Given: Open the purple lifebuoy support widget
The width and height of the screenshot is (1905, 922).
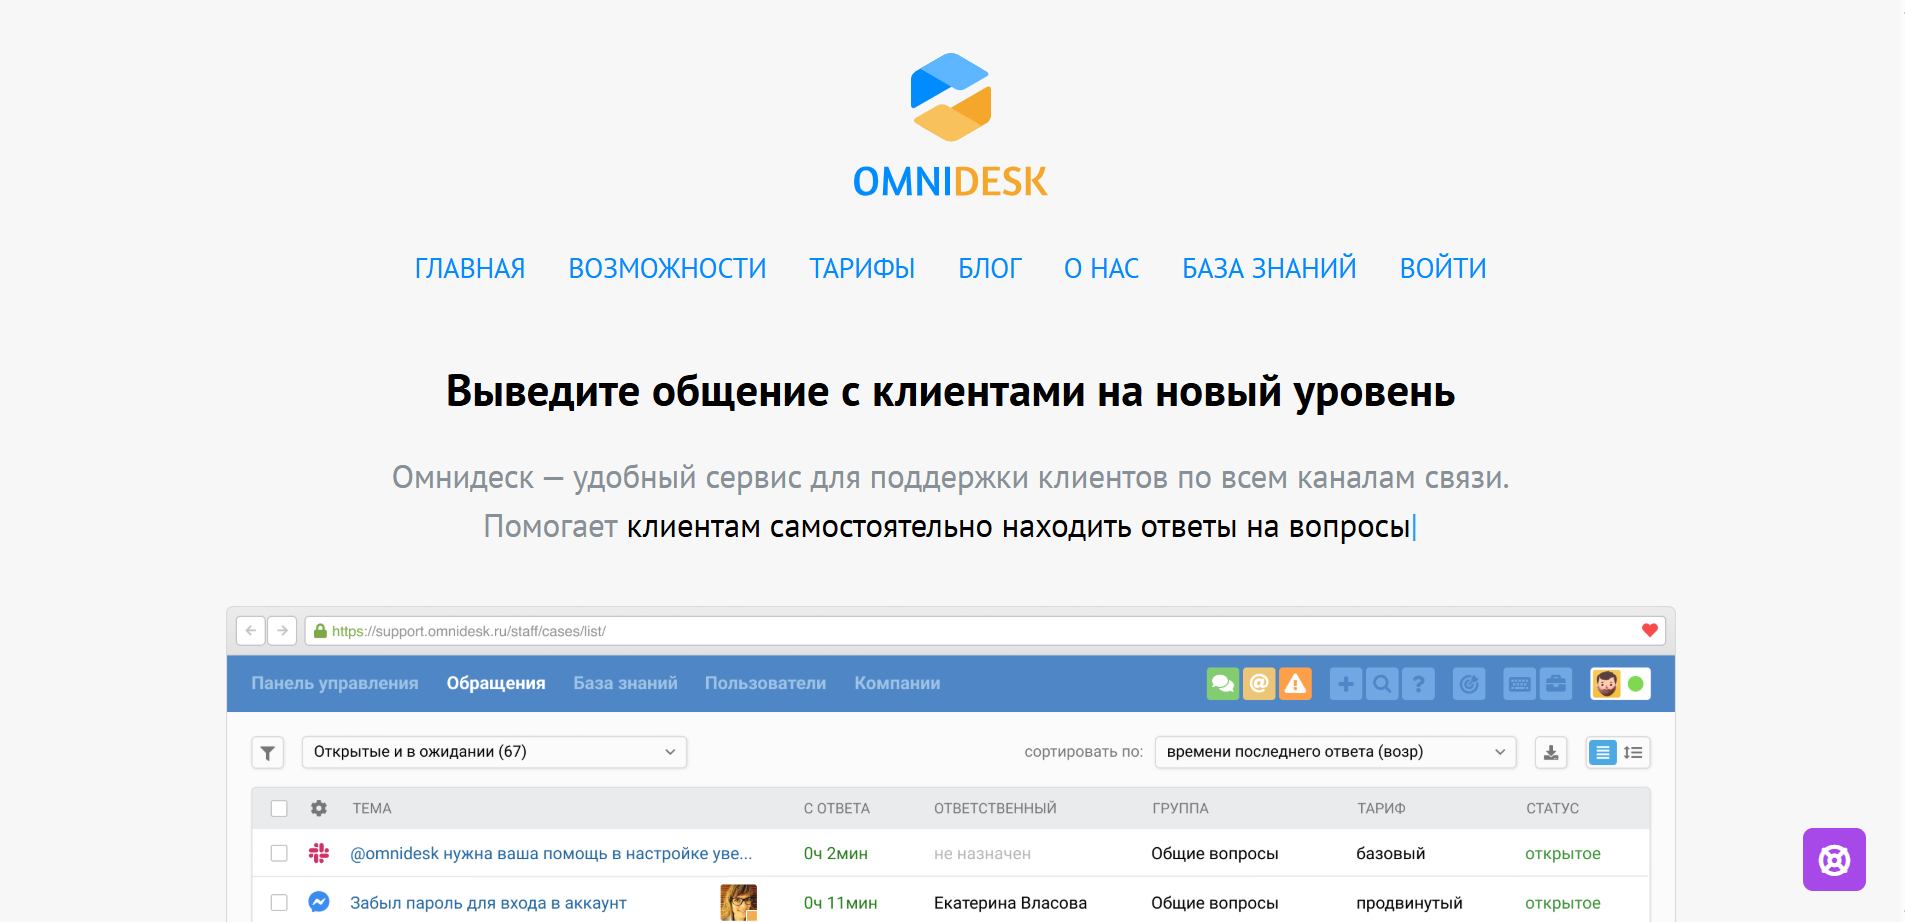Looking at the screenshot, I should [x=1834, y=859].
